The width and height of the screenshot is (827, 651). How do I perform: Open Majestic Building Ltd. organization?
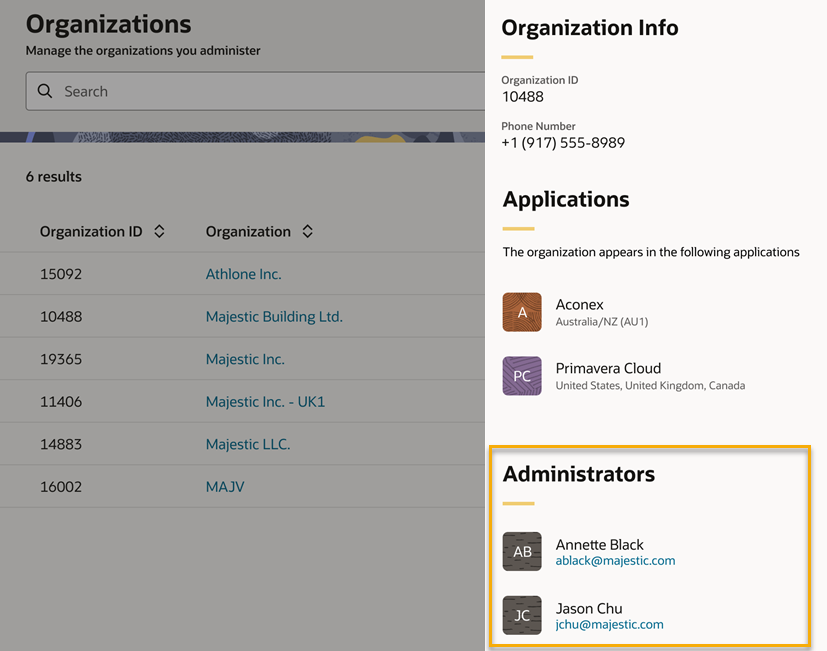point(274,317)
